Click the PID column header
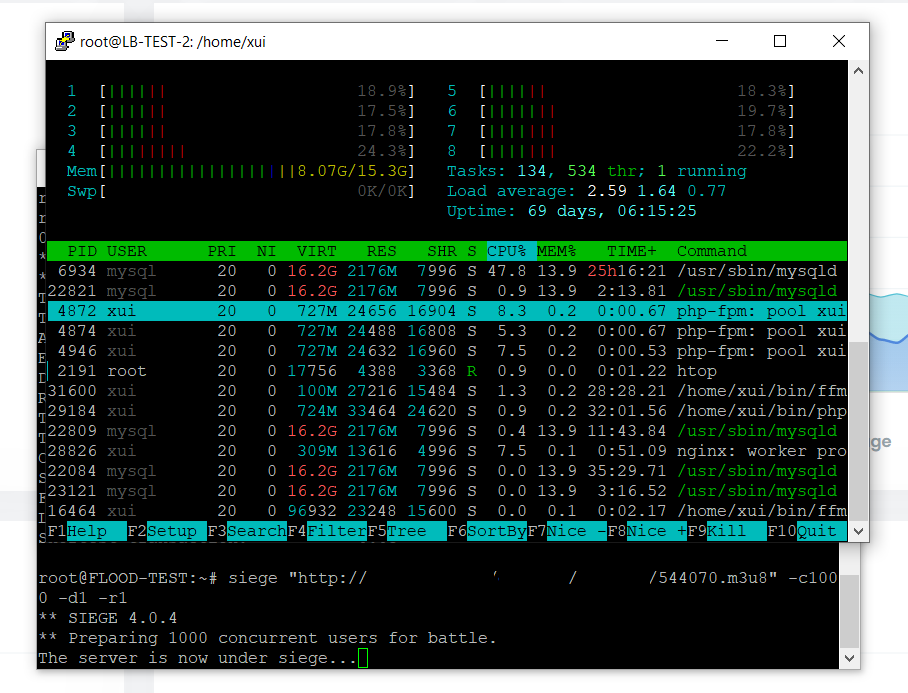This screenshot has height=693, width=908. click(x=82, y=251)
